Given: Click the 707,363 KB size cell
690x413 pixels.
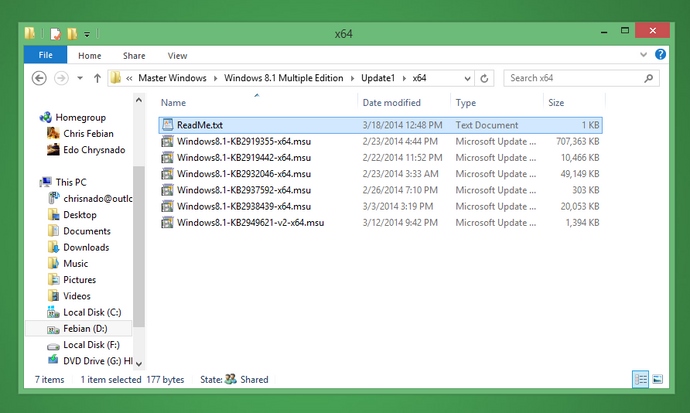Looking at the screenshot, I should click(577, 141).
